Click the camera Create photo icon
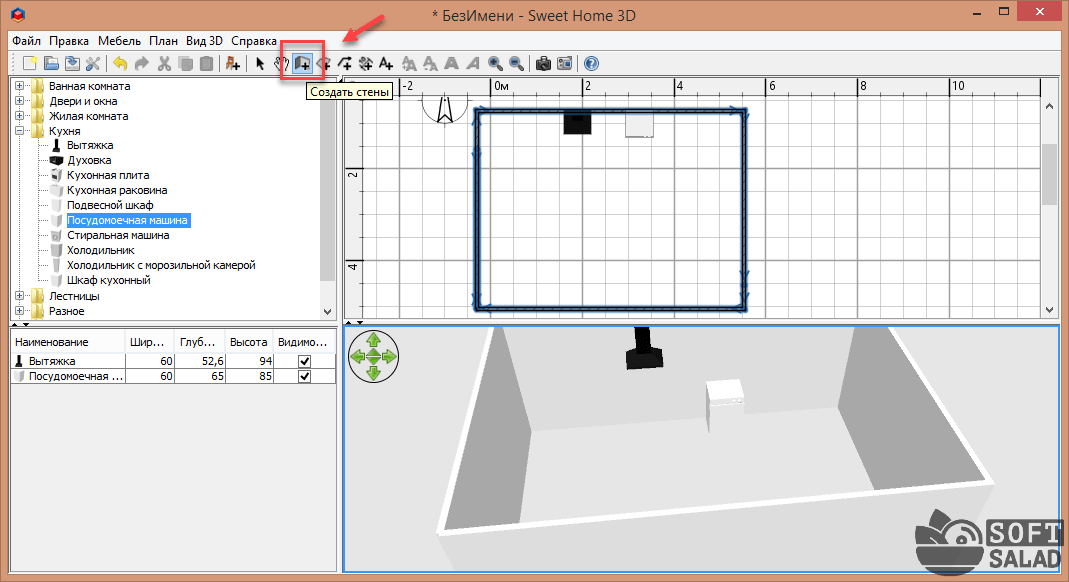Viewport: 1069px width, 582px height. coord(543,63)
